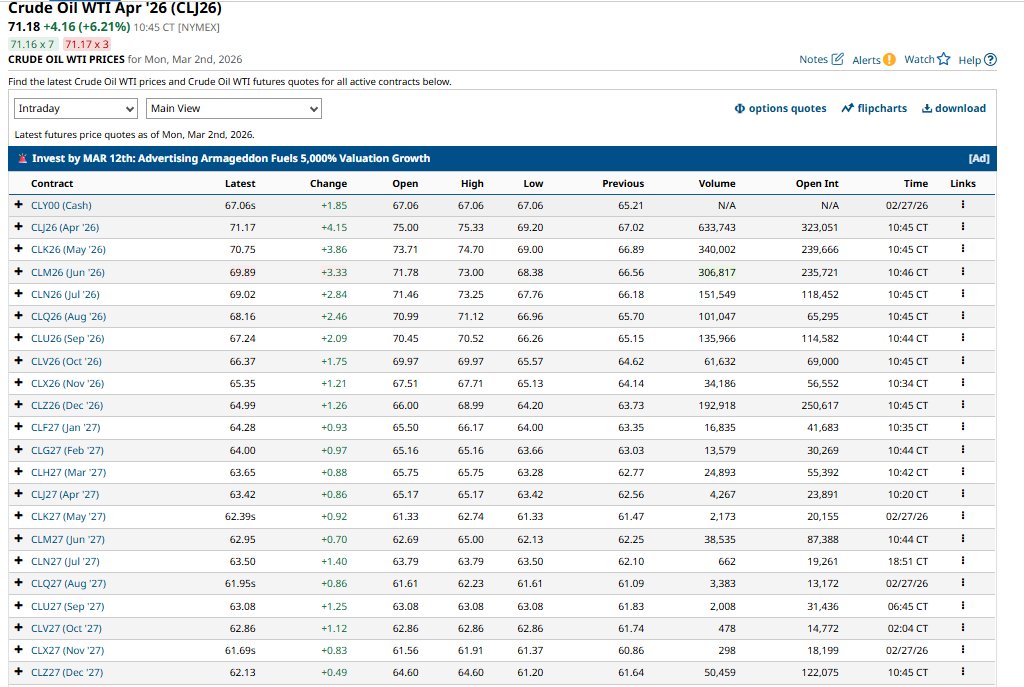Click the Contract column header

[52, 184]
